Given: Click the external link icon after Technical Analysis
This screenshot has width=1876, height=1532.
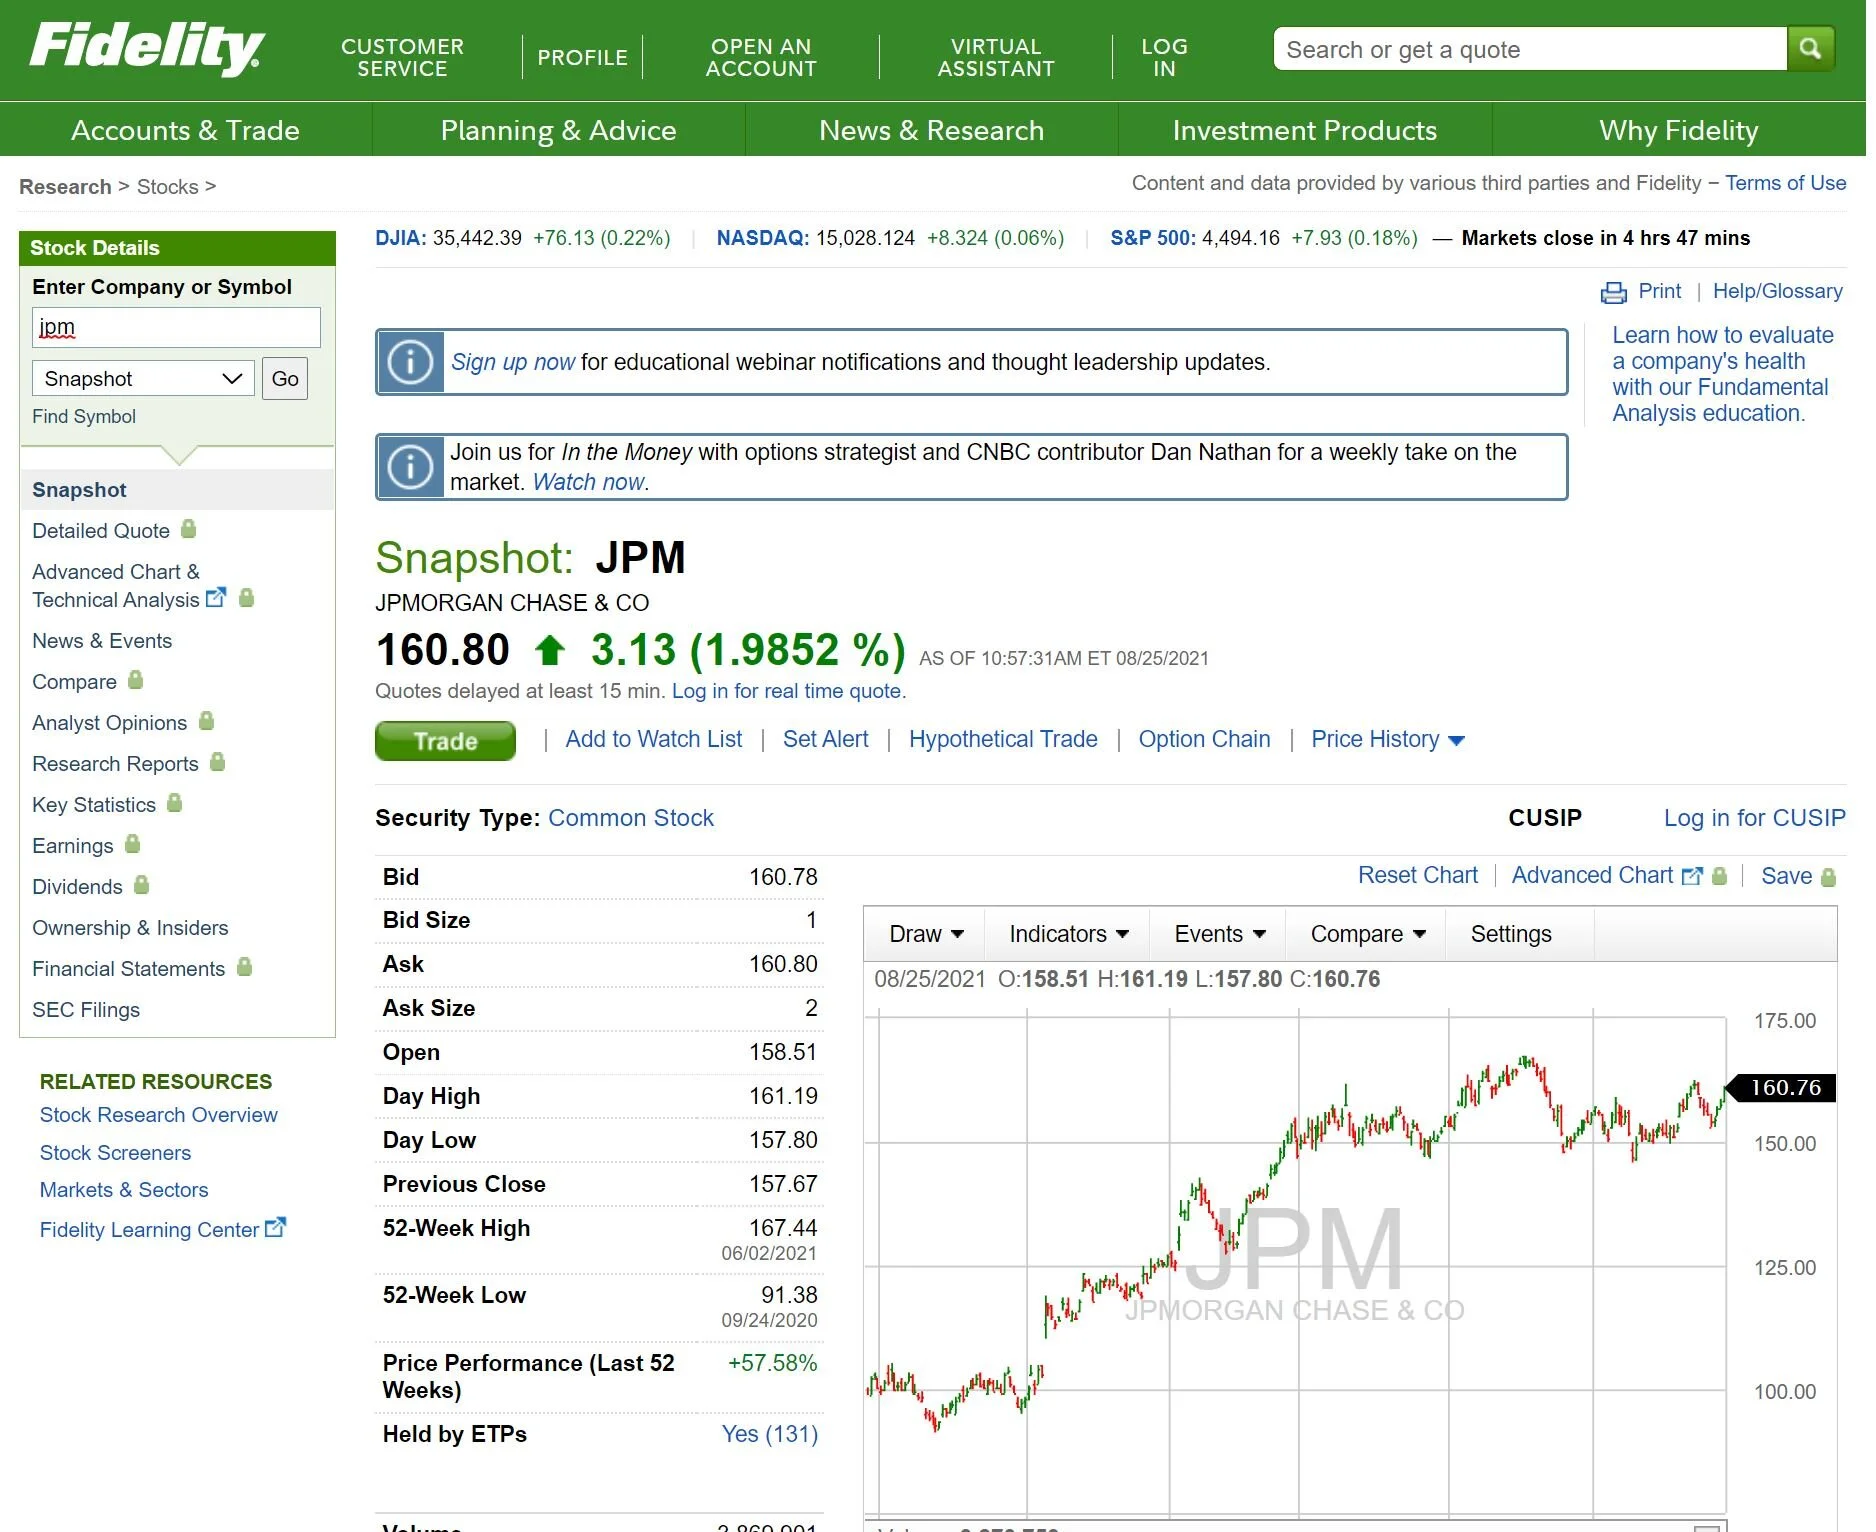Looking at the screenshot, I should point(215,598).
